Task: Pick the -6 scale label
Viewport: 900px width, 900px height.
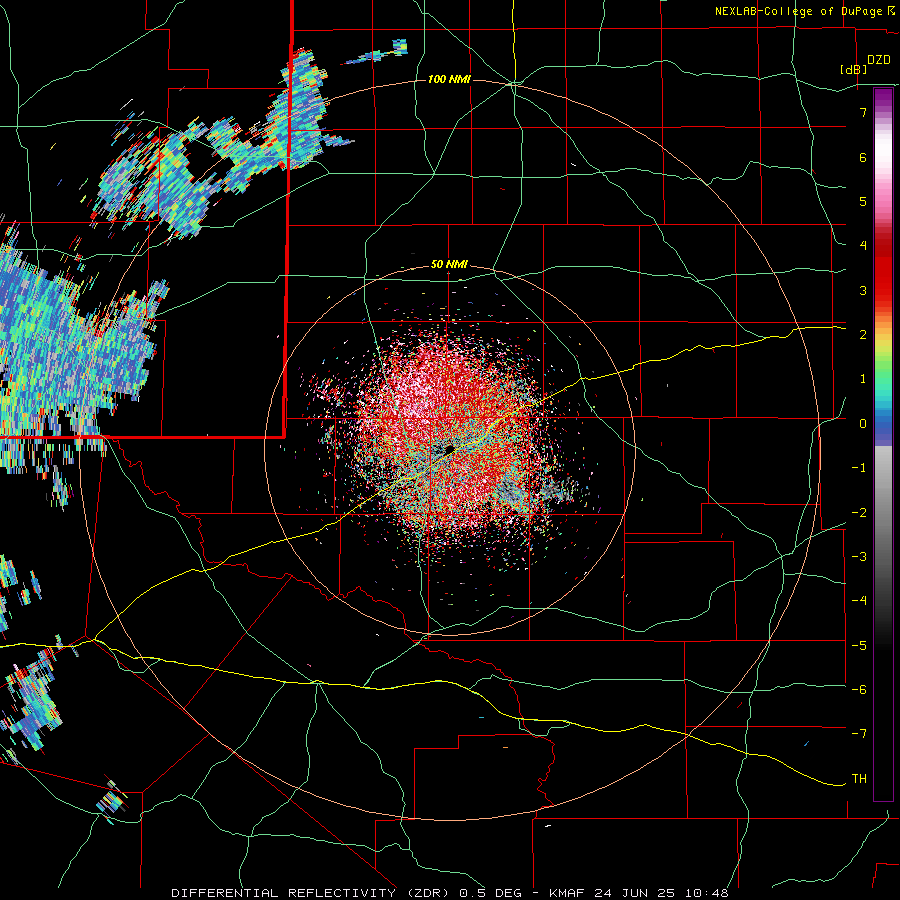Action: pos(859,690)
